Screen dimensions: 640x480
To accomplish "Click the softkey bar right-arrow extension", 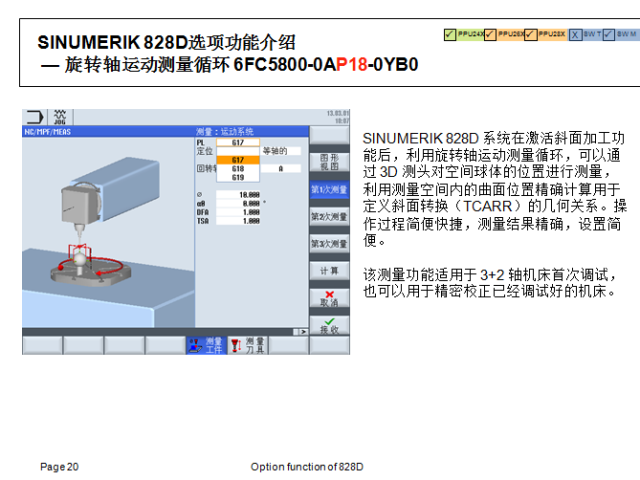I will (x=304, y=332).
